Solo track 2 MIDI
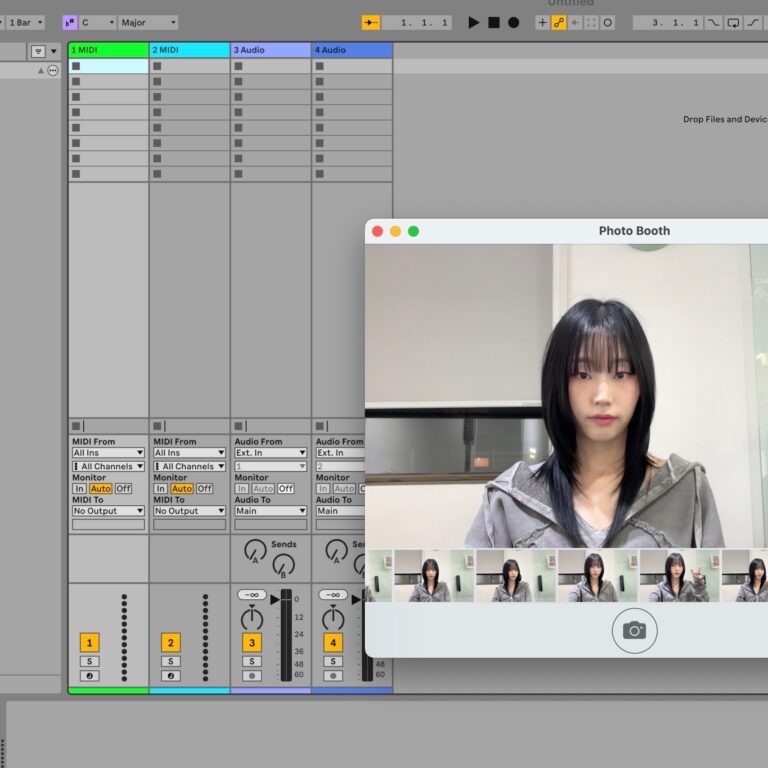The width and height of the screenshot is (768, 768). tap(171, 661)
